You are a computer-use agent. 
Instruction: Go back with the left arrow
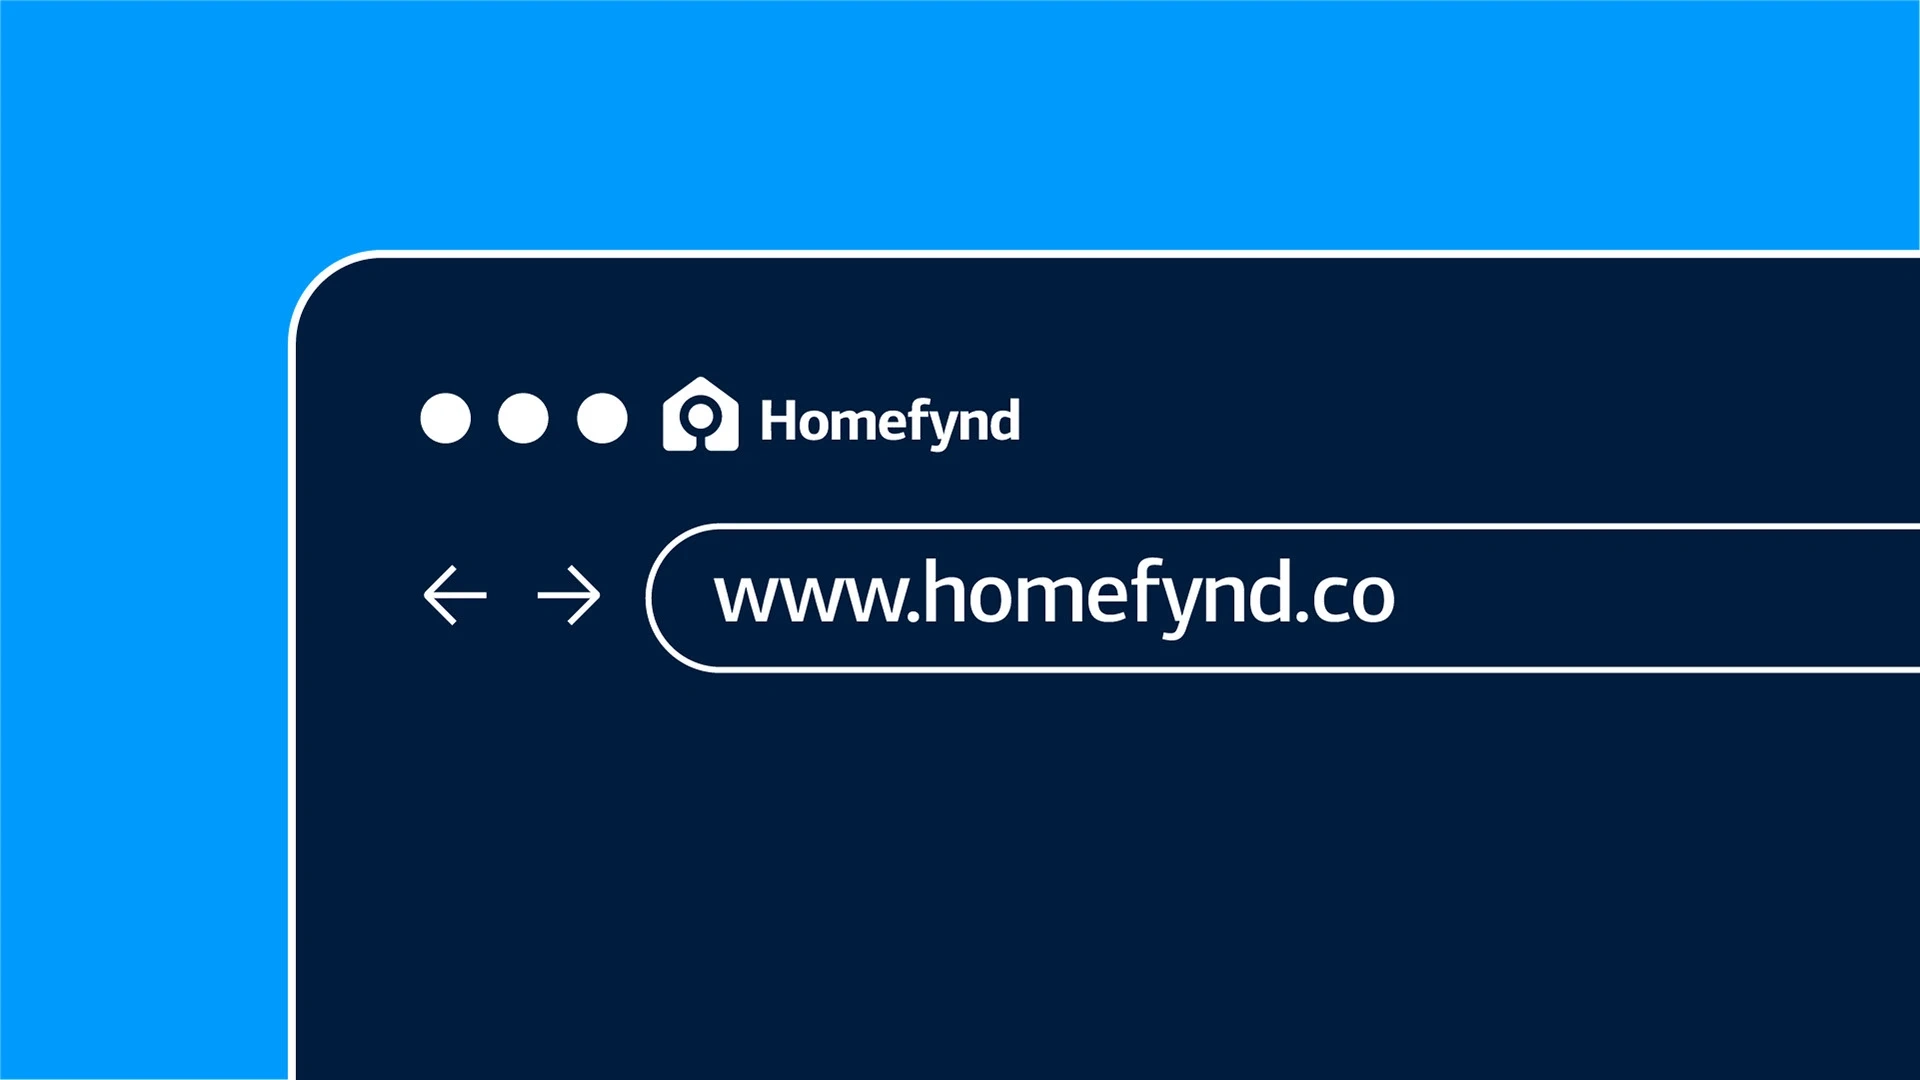[x=455, y=595]
